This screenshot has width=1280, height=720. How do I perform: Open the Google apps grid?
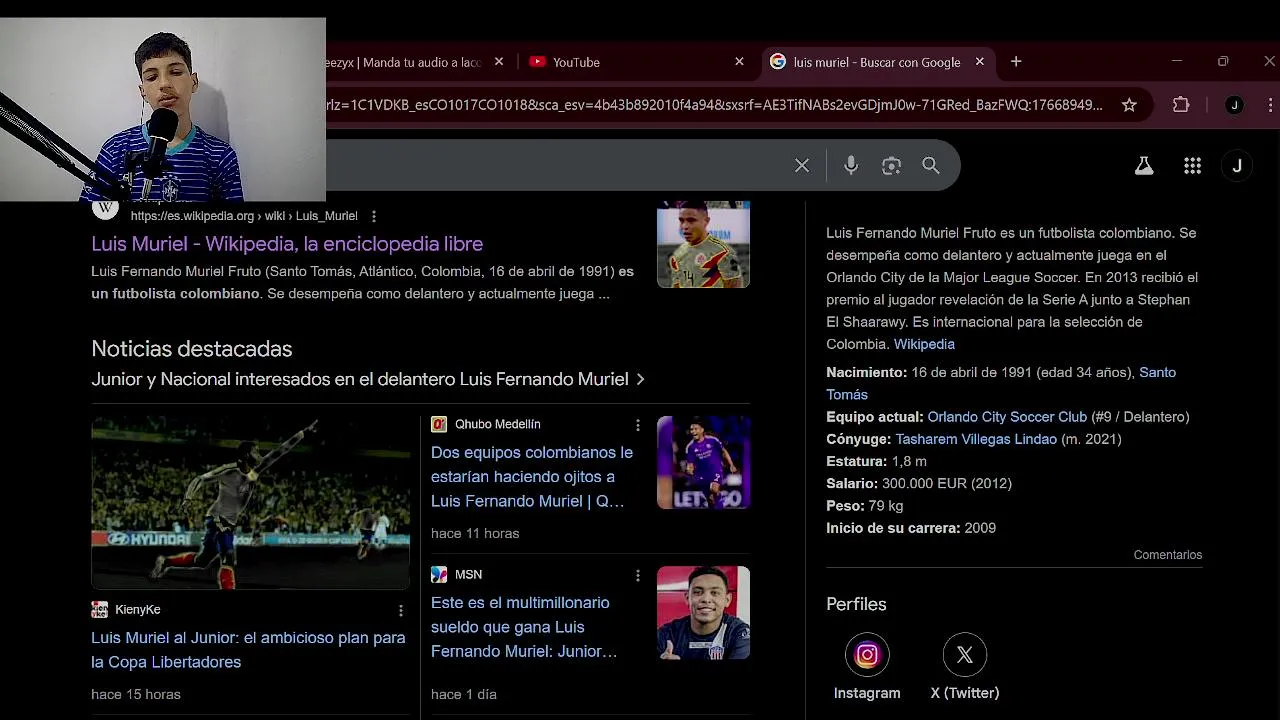(x=1192, y=166)
